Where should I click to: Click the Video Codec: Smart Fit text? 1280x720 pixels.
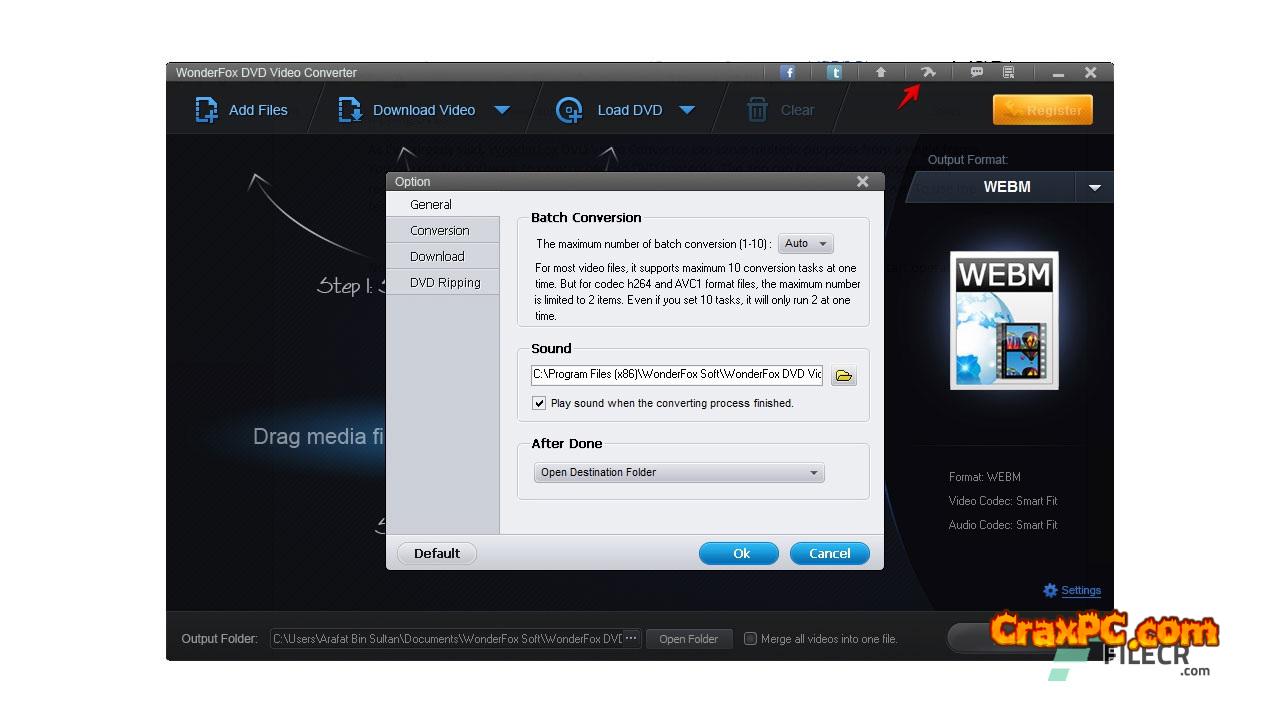point(1003,501)
